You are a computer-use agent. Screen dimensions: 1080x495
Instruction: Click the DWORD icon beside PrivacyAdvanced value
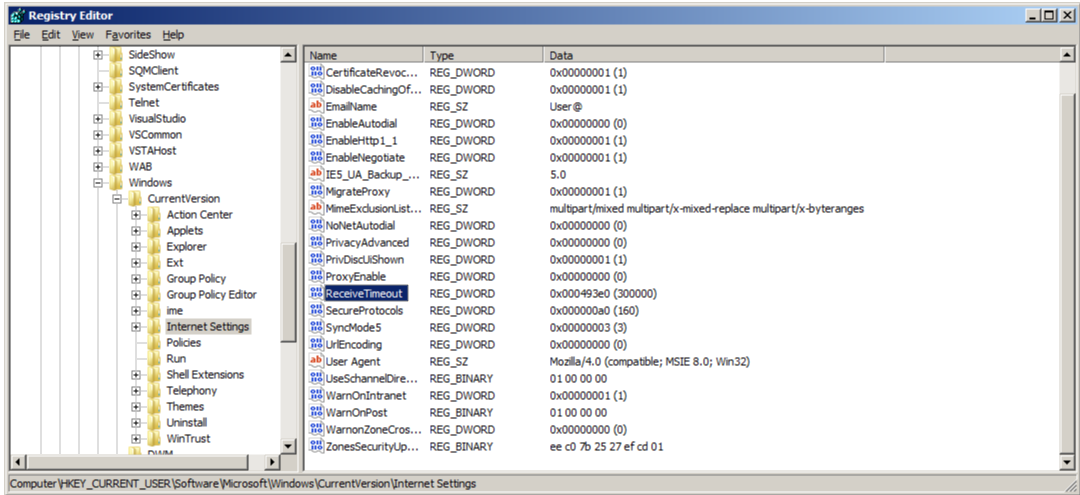(x=316, y=242)
